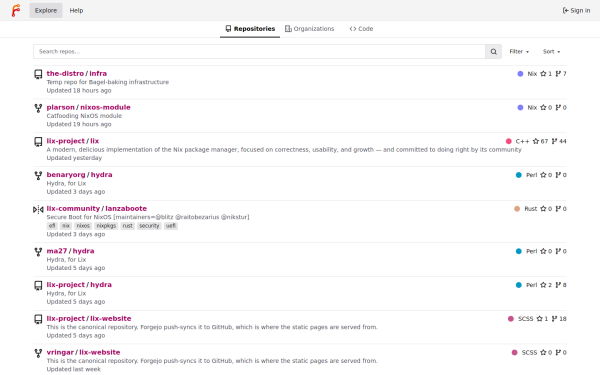Screen dimensions: 600x375
Task: Click the Perl language dot for benaryorg / hydra
Action: 518,175
